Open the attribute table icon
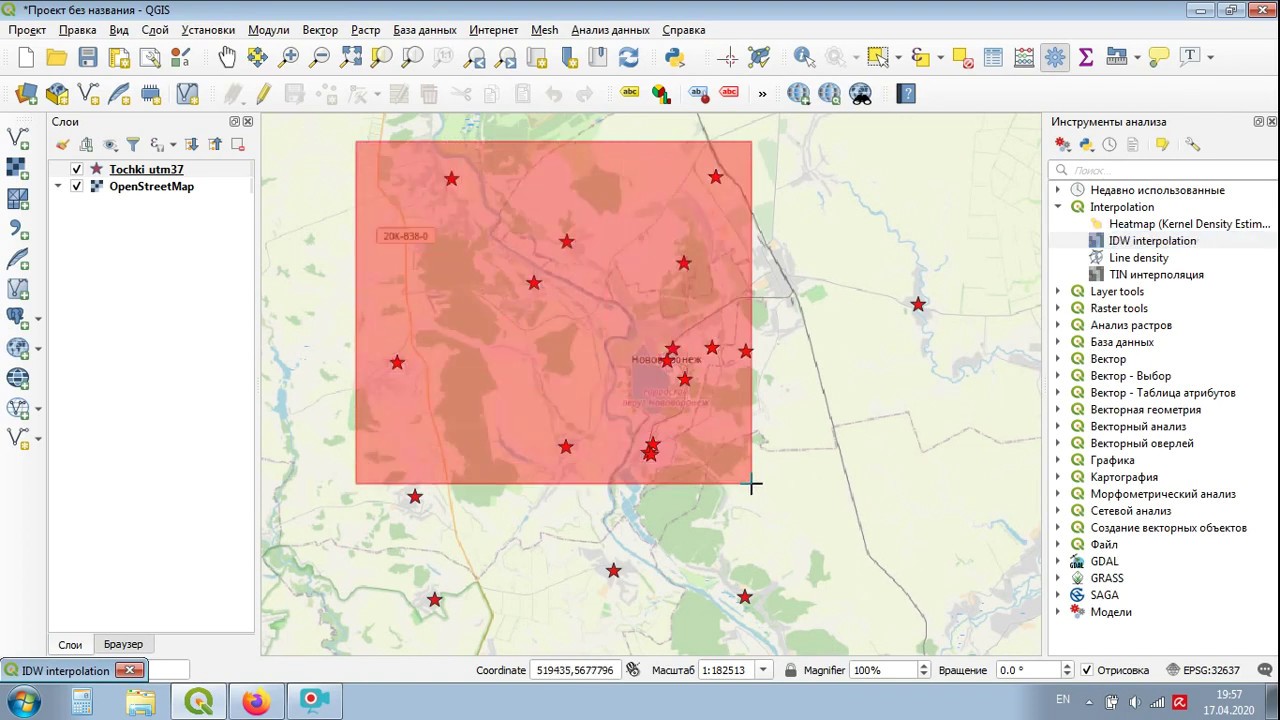Image resolution: width=1280 pixels, height=720 pixels. tap(993, 57)
